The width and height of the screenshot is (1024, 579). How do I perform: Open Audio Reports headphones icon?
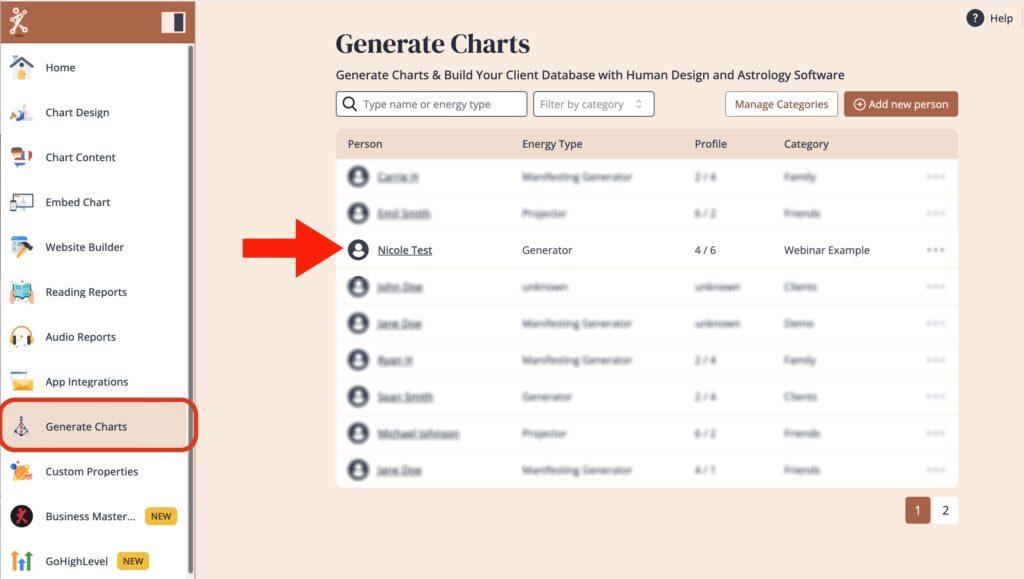click(21, 337)
